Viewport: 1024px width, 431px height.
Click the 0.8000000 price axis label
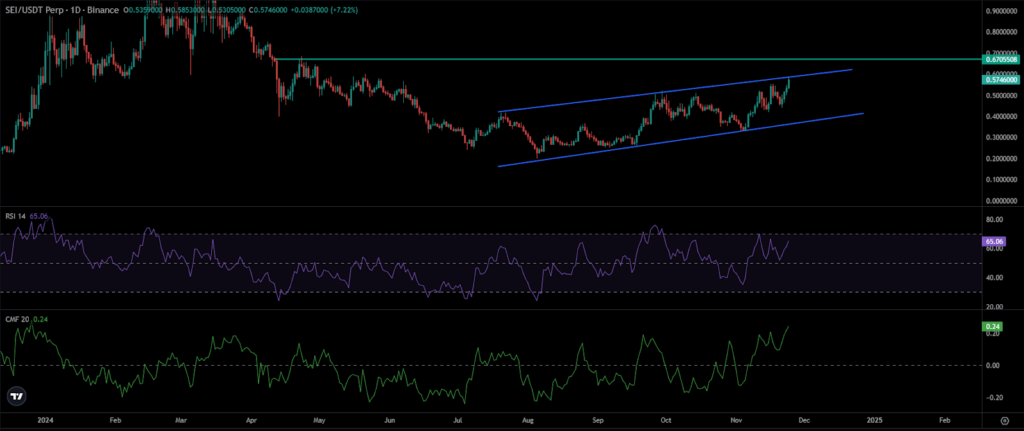click(1000, 31)
